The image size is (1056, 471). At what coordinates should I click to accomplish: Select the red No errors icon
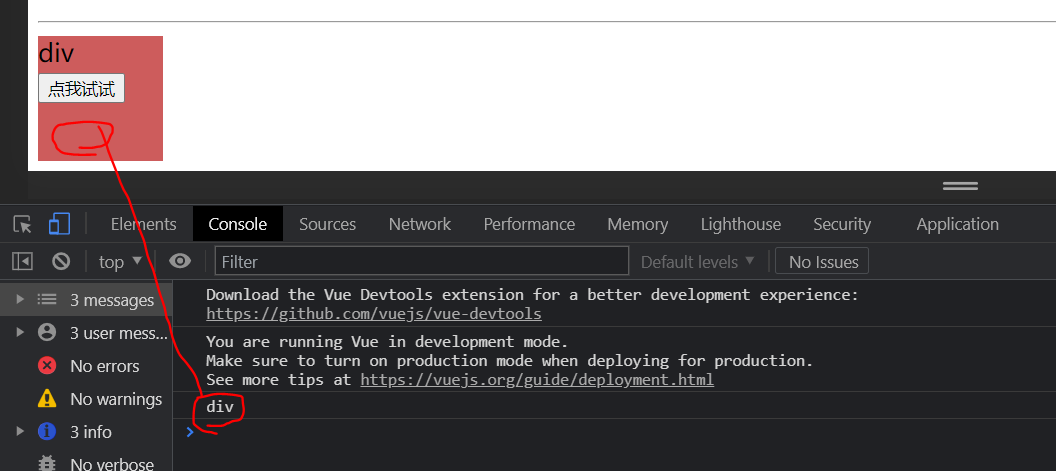pyautogui.click(x=46, y=366)
